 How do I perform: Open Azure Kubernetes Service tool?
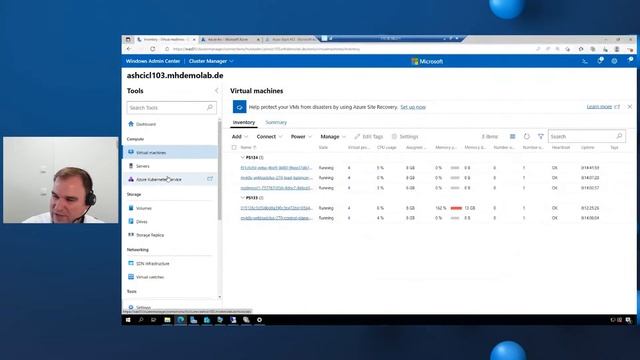coord(159,179)
